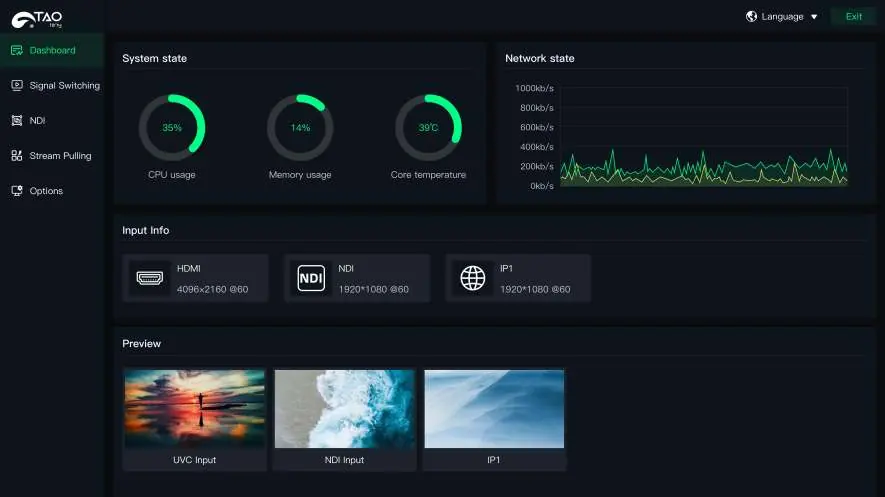Click the Stream Pulling sidebar icon

[17, 156]
